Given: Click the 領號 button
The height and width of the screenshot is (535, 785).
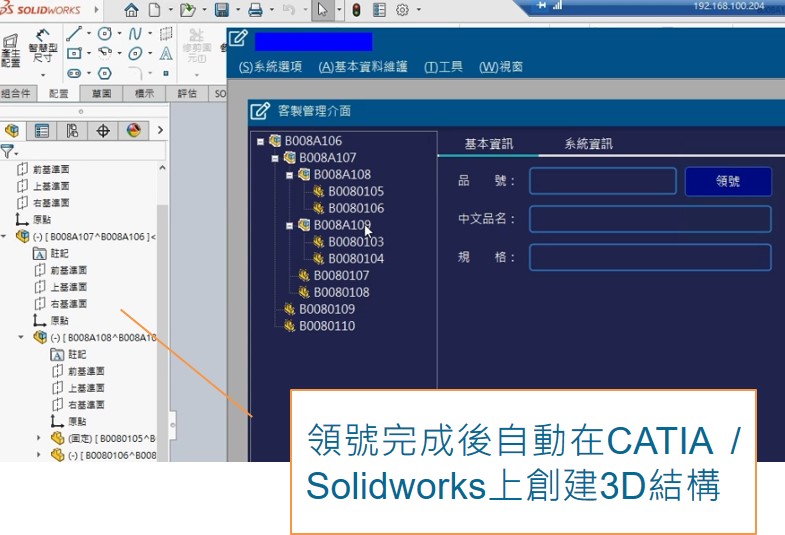Looking at the screenshot, I should (728, 181).
